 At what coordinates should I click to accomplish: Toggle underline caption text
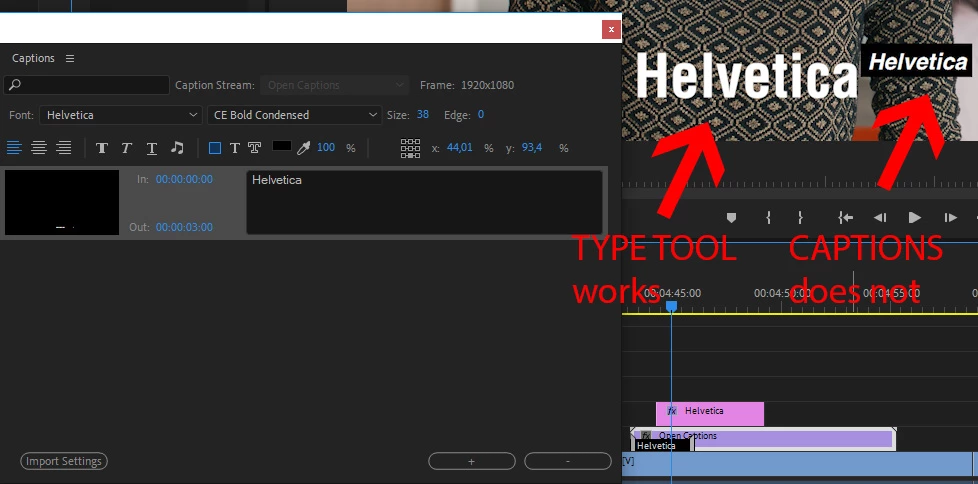tap(152, 148)
